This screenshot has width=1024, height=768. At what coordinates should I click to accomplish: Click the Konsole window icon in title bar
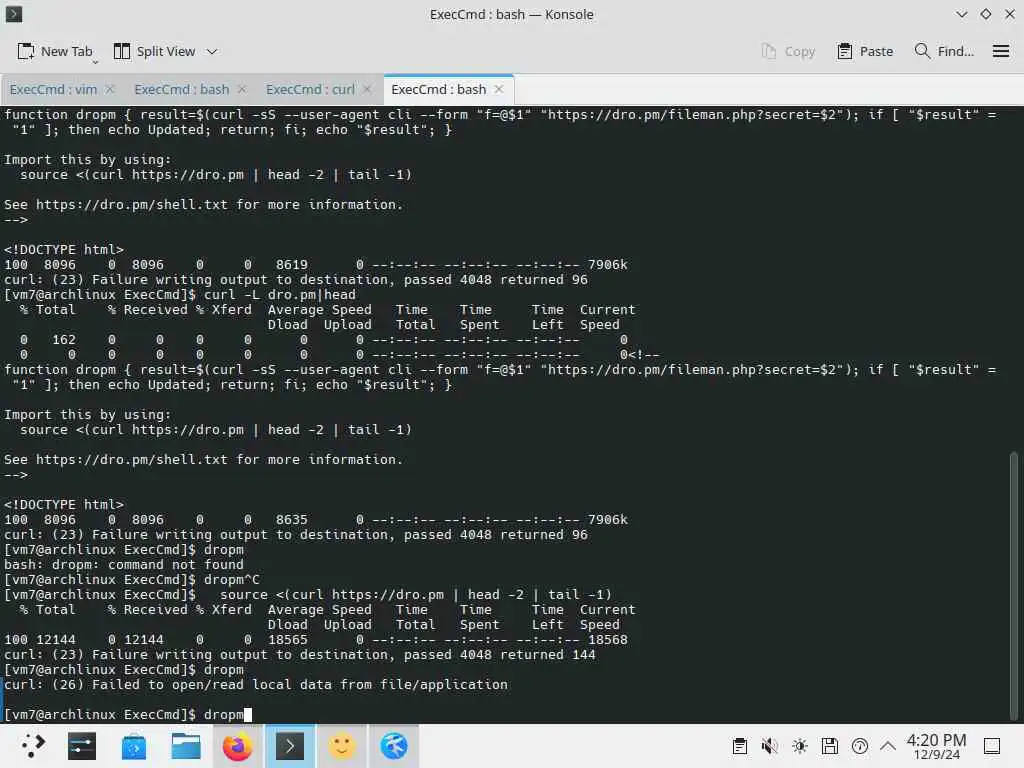[x=14, y=14]
